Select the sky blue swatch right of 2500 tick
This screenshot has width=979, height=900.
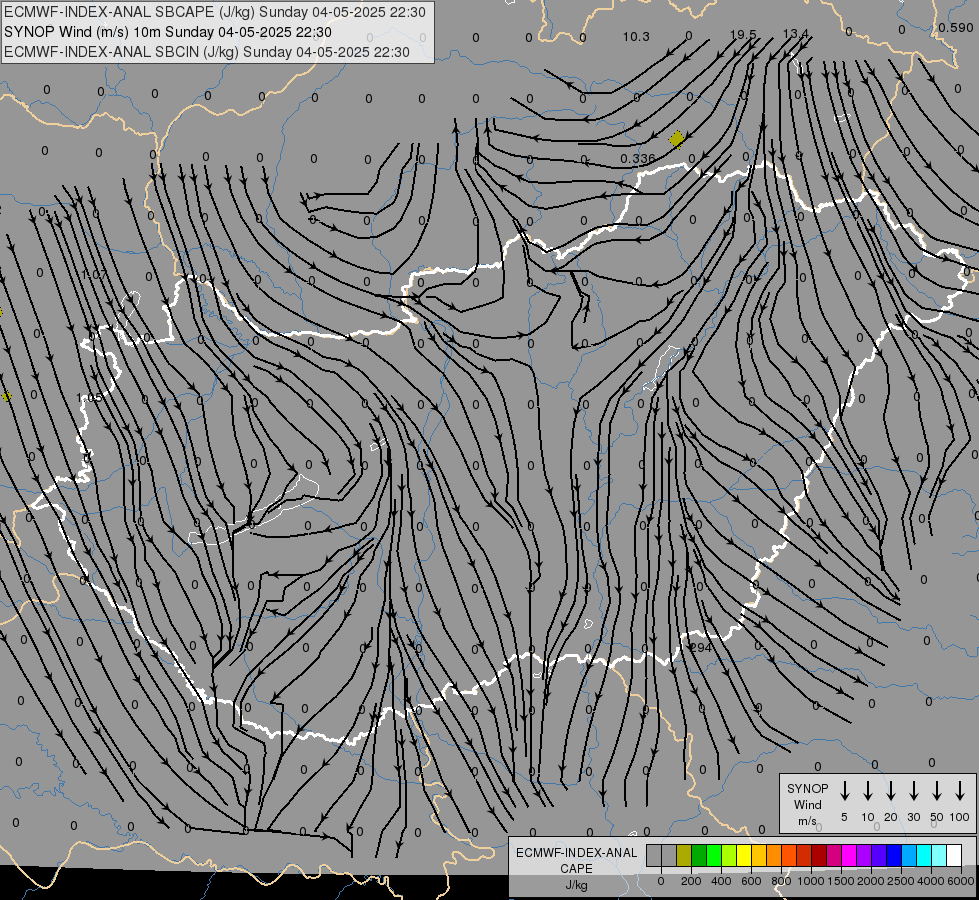[908, 855]
